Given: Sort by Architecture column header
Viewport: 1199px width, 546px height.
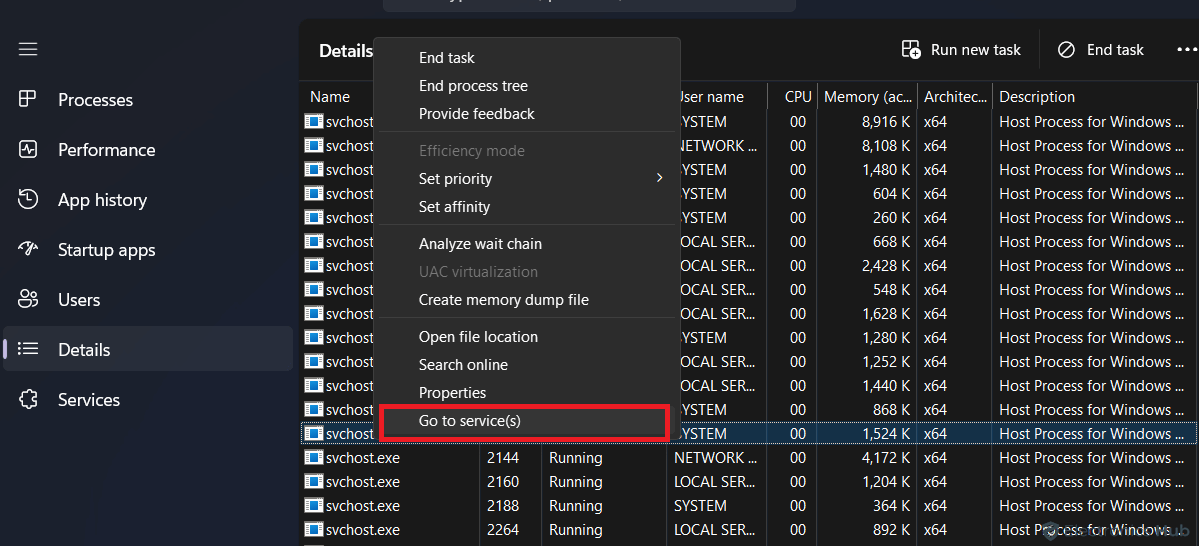Looking at the screenshot, I should pos(955,96).
